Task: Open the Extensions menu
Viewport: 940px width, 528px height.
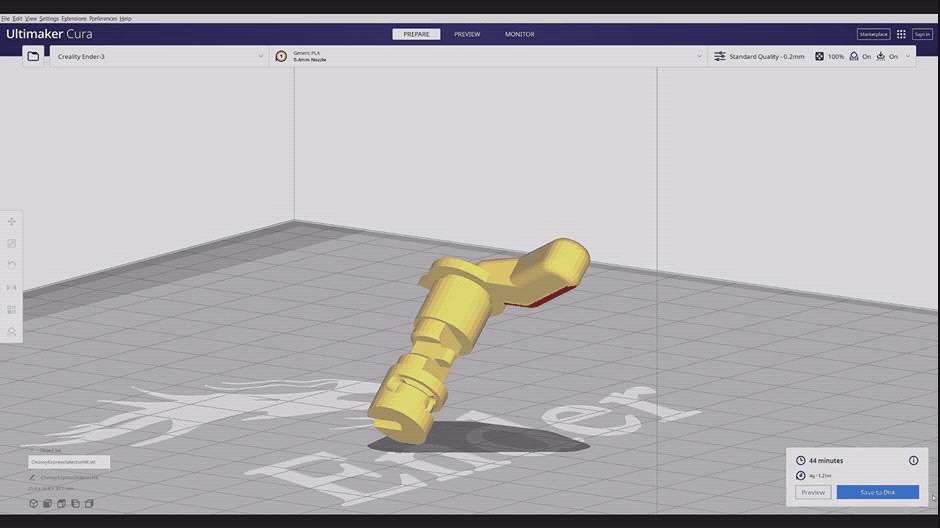Action: [74, 18]
